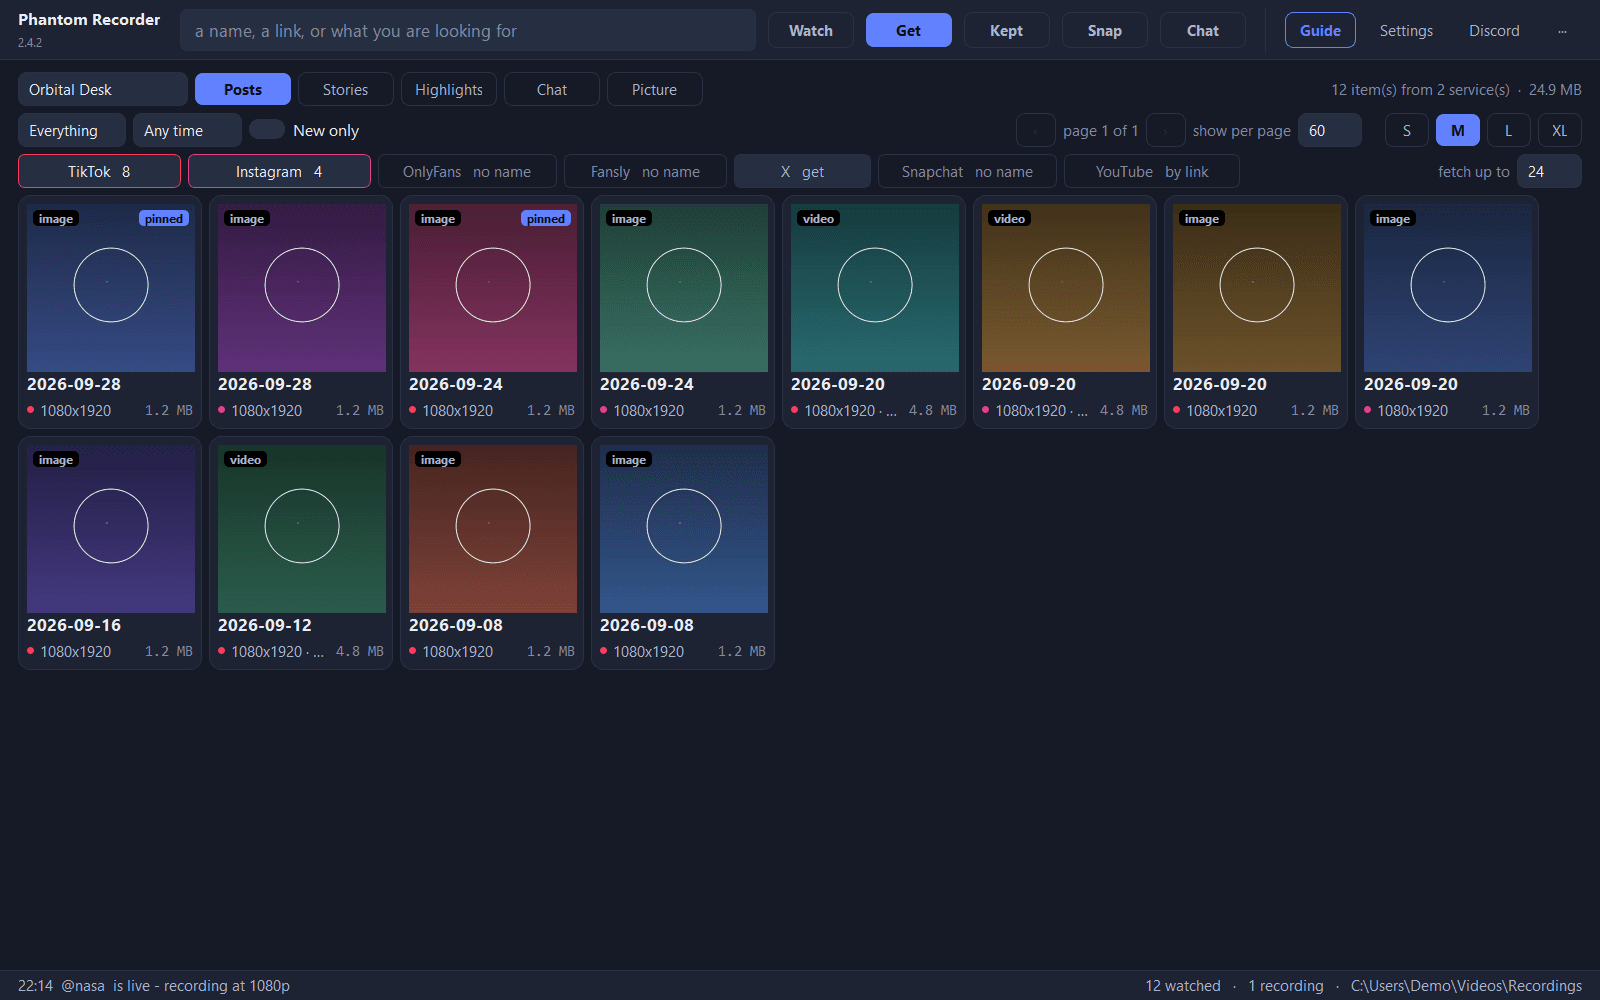Click the recordings folder path in status bar
Screen dimensions: 1600x1000
1466,986
